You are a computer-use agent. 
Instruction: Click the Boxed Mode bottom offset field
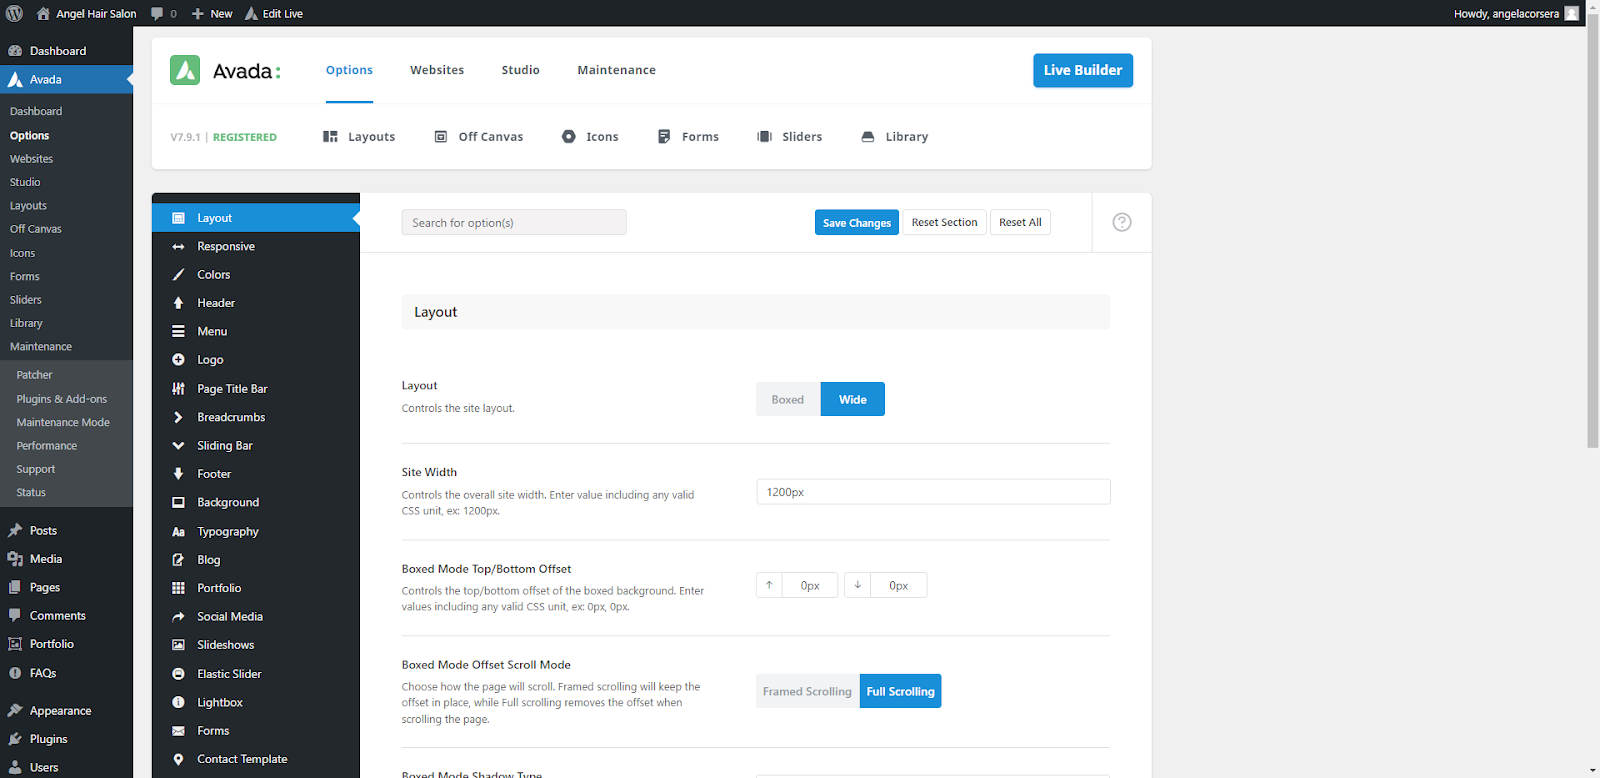899,585
